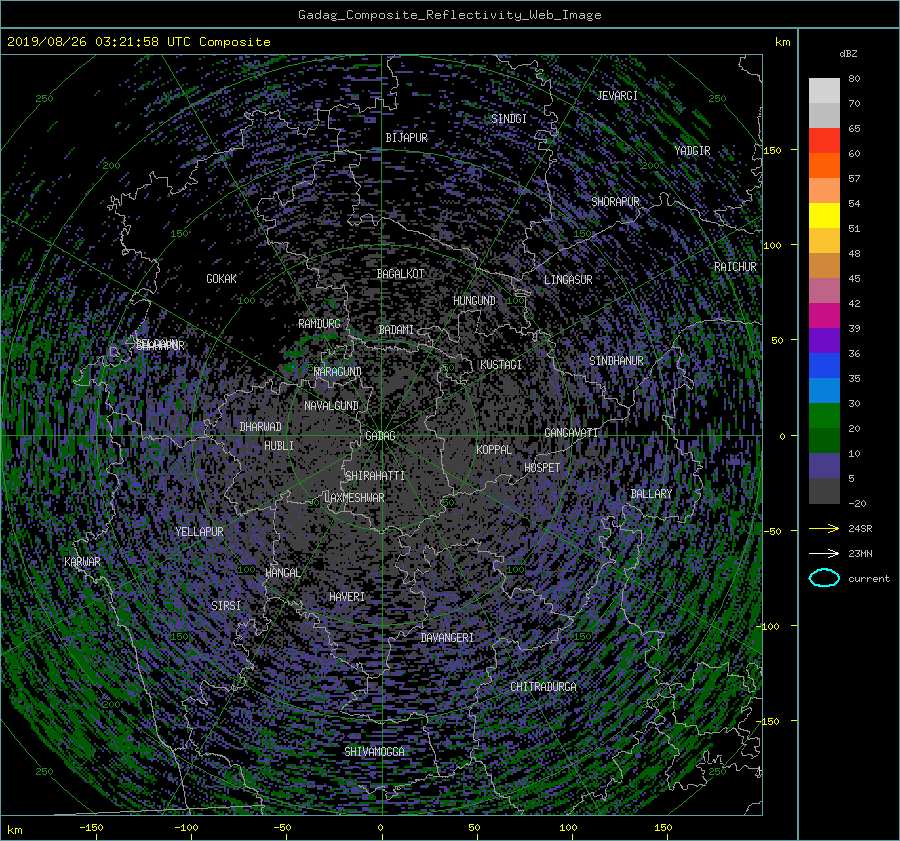Click the SINDGI city label
The height and width of the screenshot is (841, 900).
point(509,119)
